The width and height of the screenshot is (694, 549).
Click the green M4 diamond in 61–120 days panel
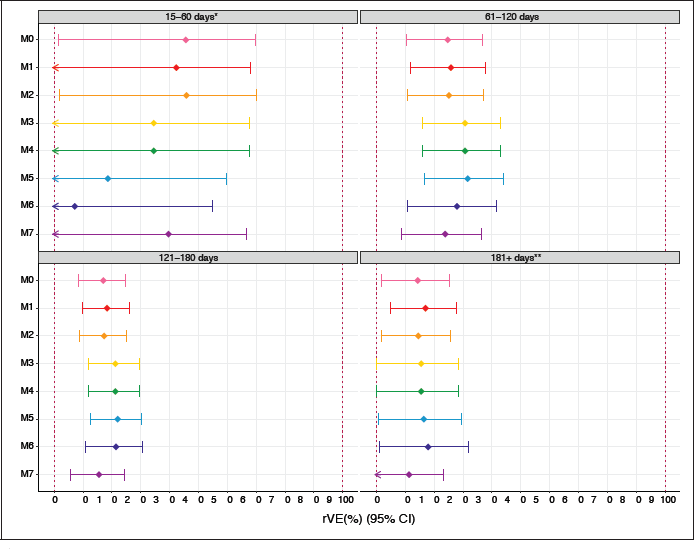point(465,151)
